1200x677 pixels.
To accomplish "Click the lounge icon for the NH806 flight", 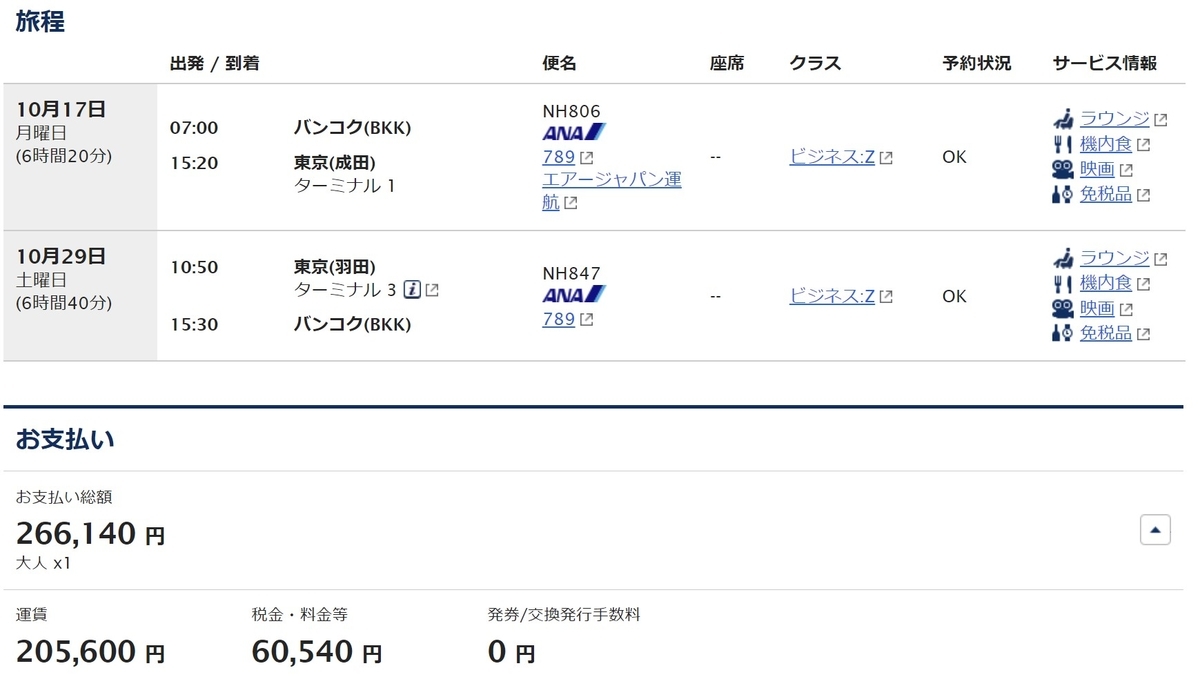I will [1062, 118].
